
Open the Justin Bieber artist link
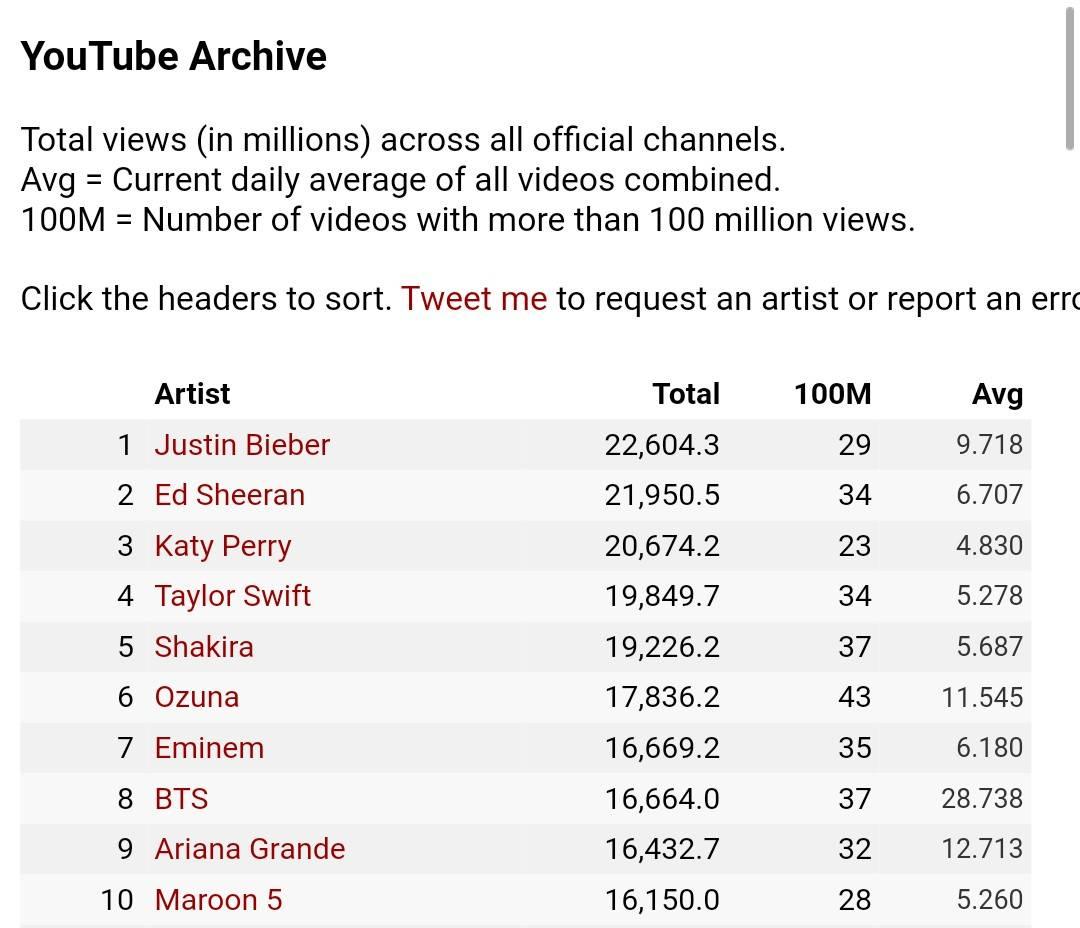[x=242, y=445]
